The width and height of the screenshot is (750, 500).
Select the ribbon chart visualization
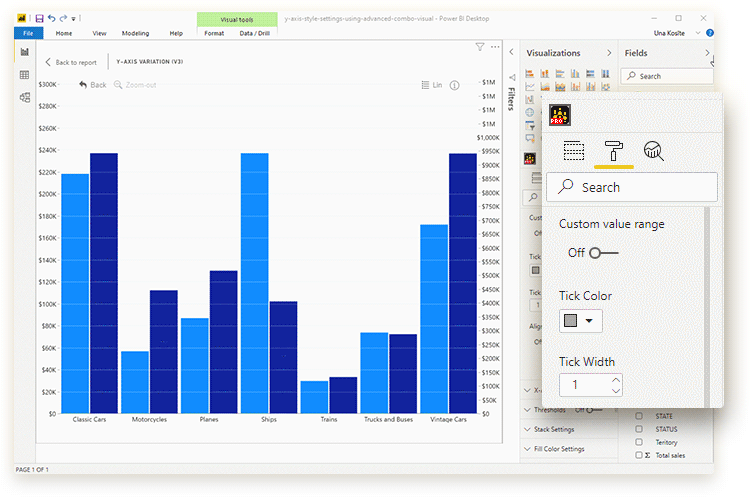point(606,87)
